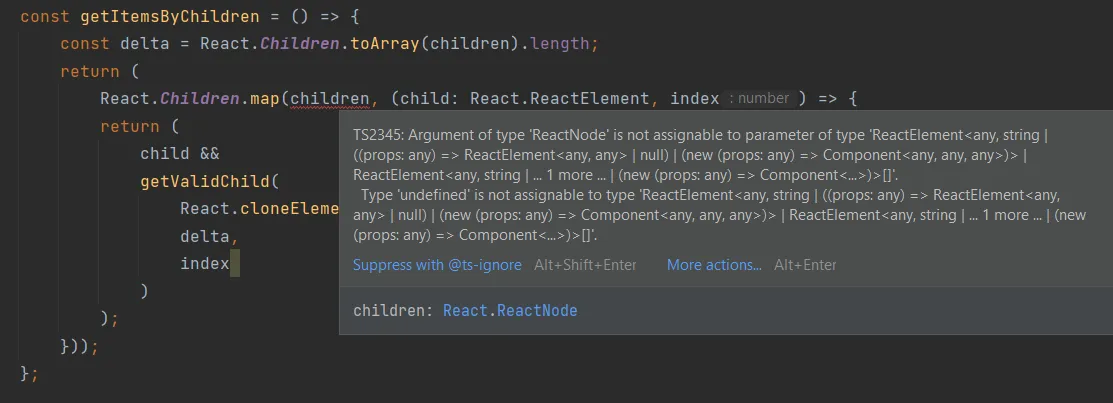Click the ": number" inlay type hint
This screenshot has height=403, width=1113.
[760, 99]
